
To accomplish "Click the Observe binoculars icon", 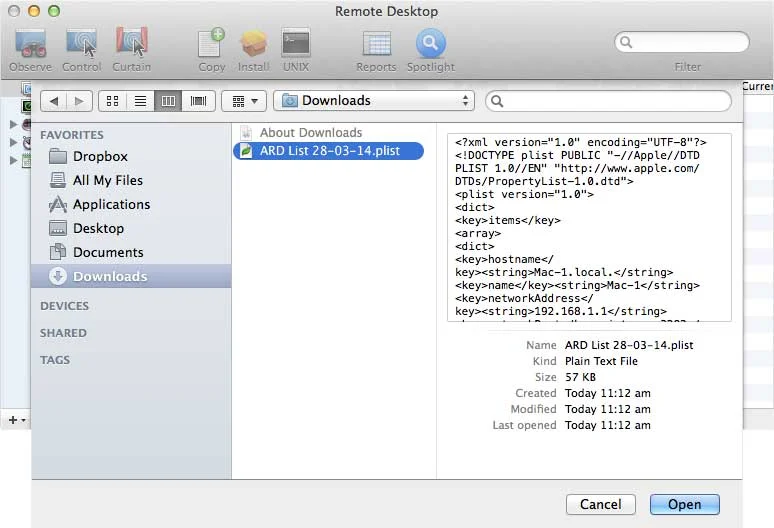I will tap(30, 43).
